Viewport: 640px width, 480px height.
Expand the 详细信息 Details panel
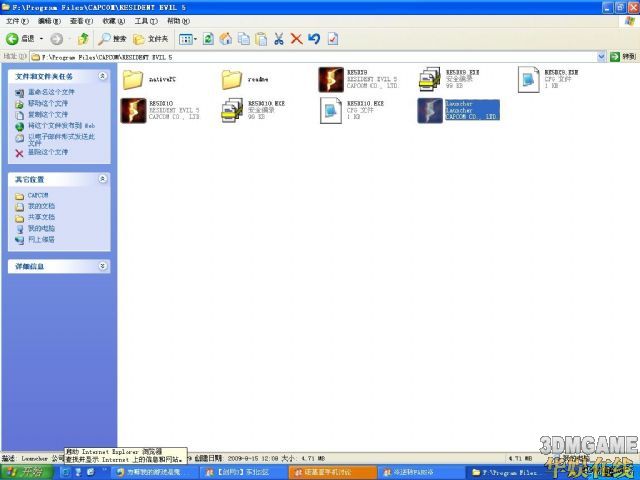[x=102, y=266]
